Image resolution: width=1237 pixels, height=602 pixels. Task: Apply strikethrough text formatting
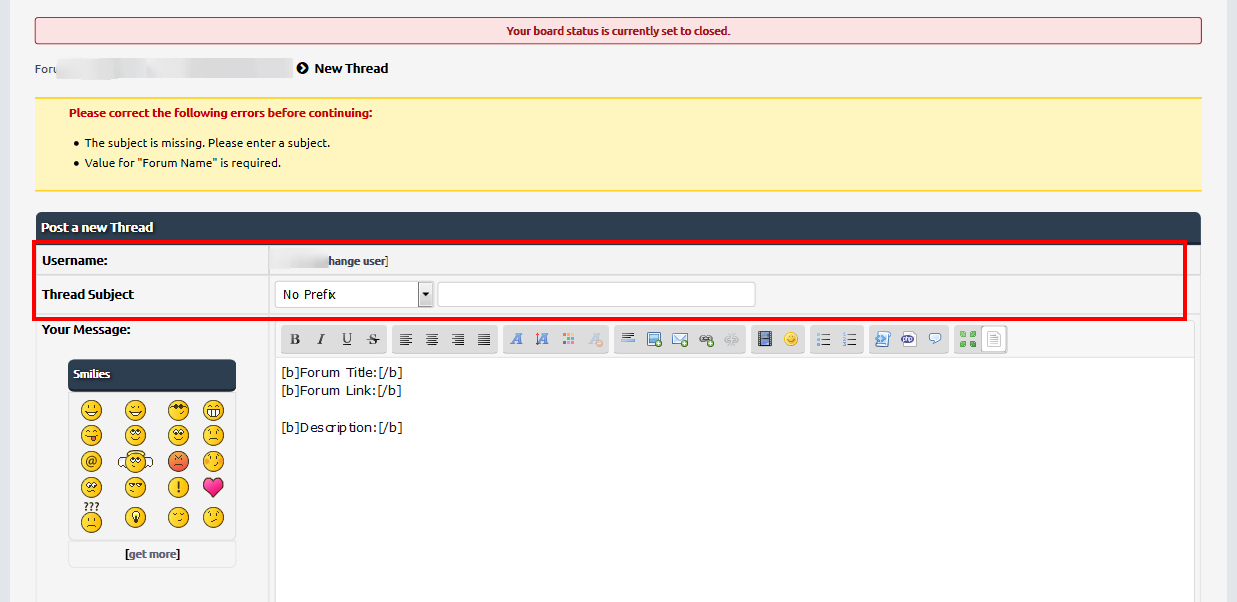[373, 340]
